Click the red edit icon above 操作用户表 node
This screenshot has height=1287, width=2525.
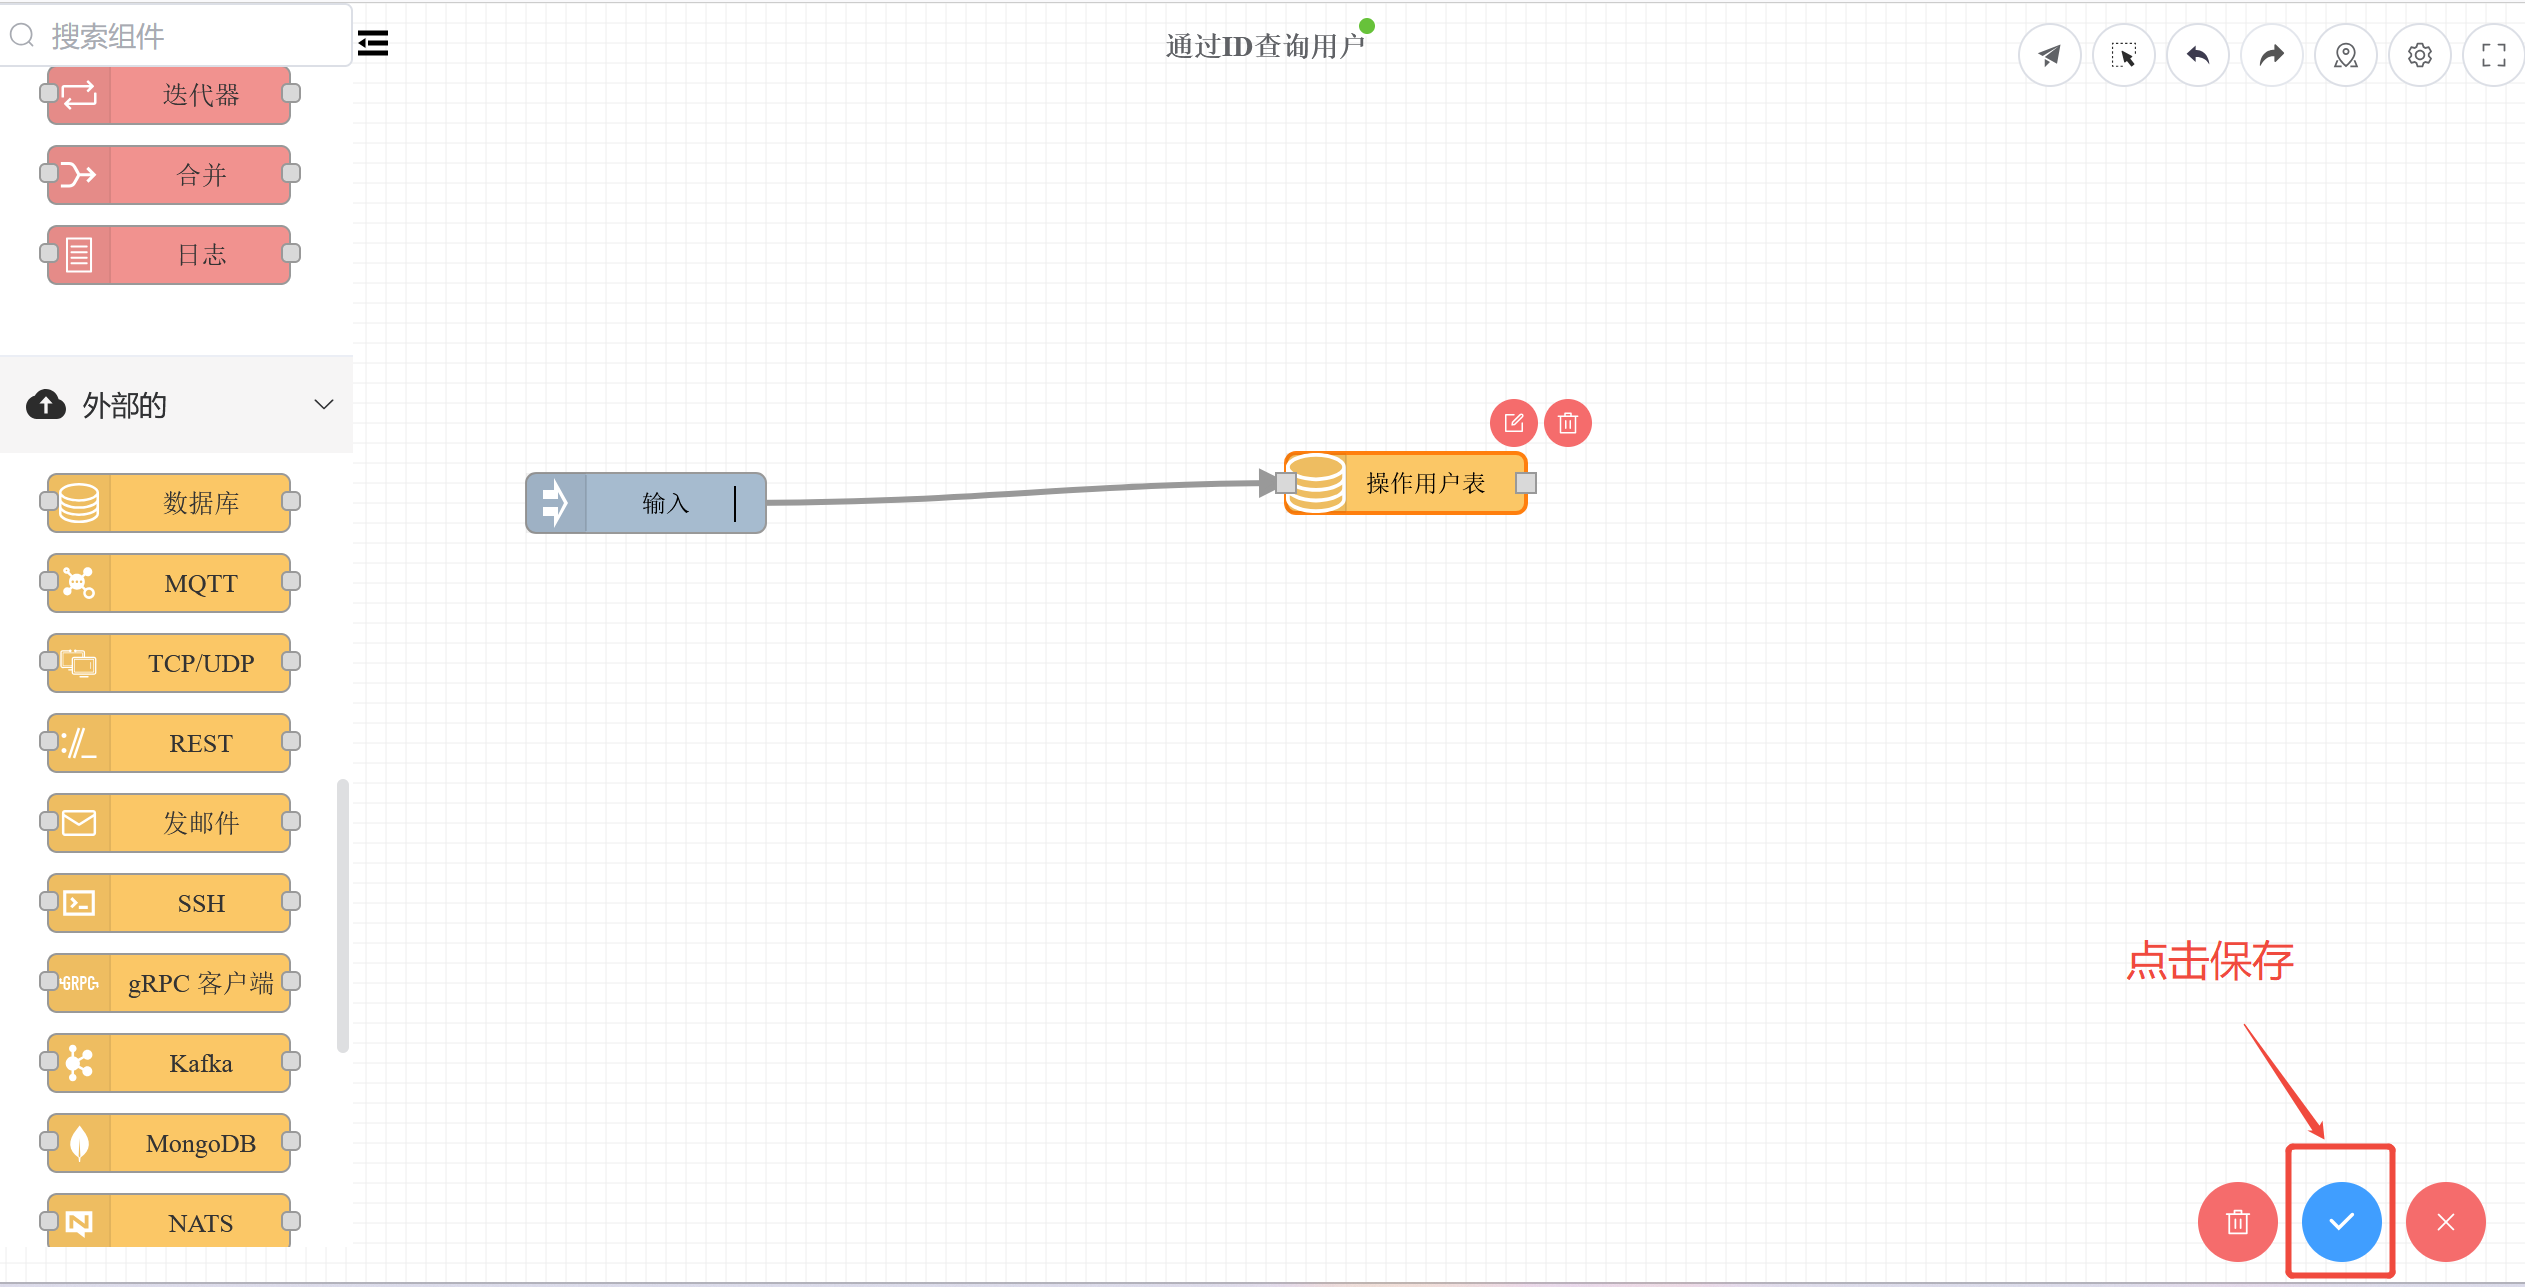(x=1513, y=423)
